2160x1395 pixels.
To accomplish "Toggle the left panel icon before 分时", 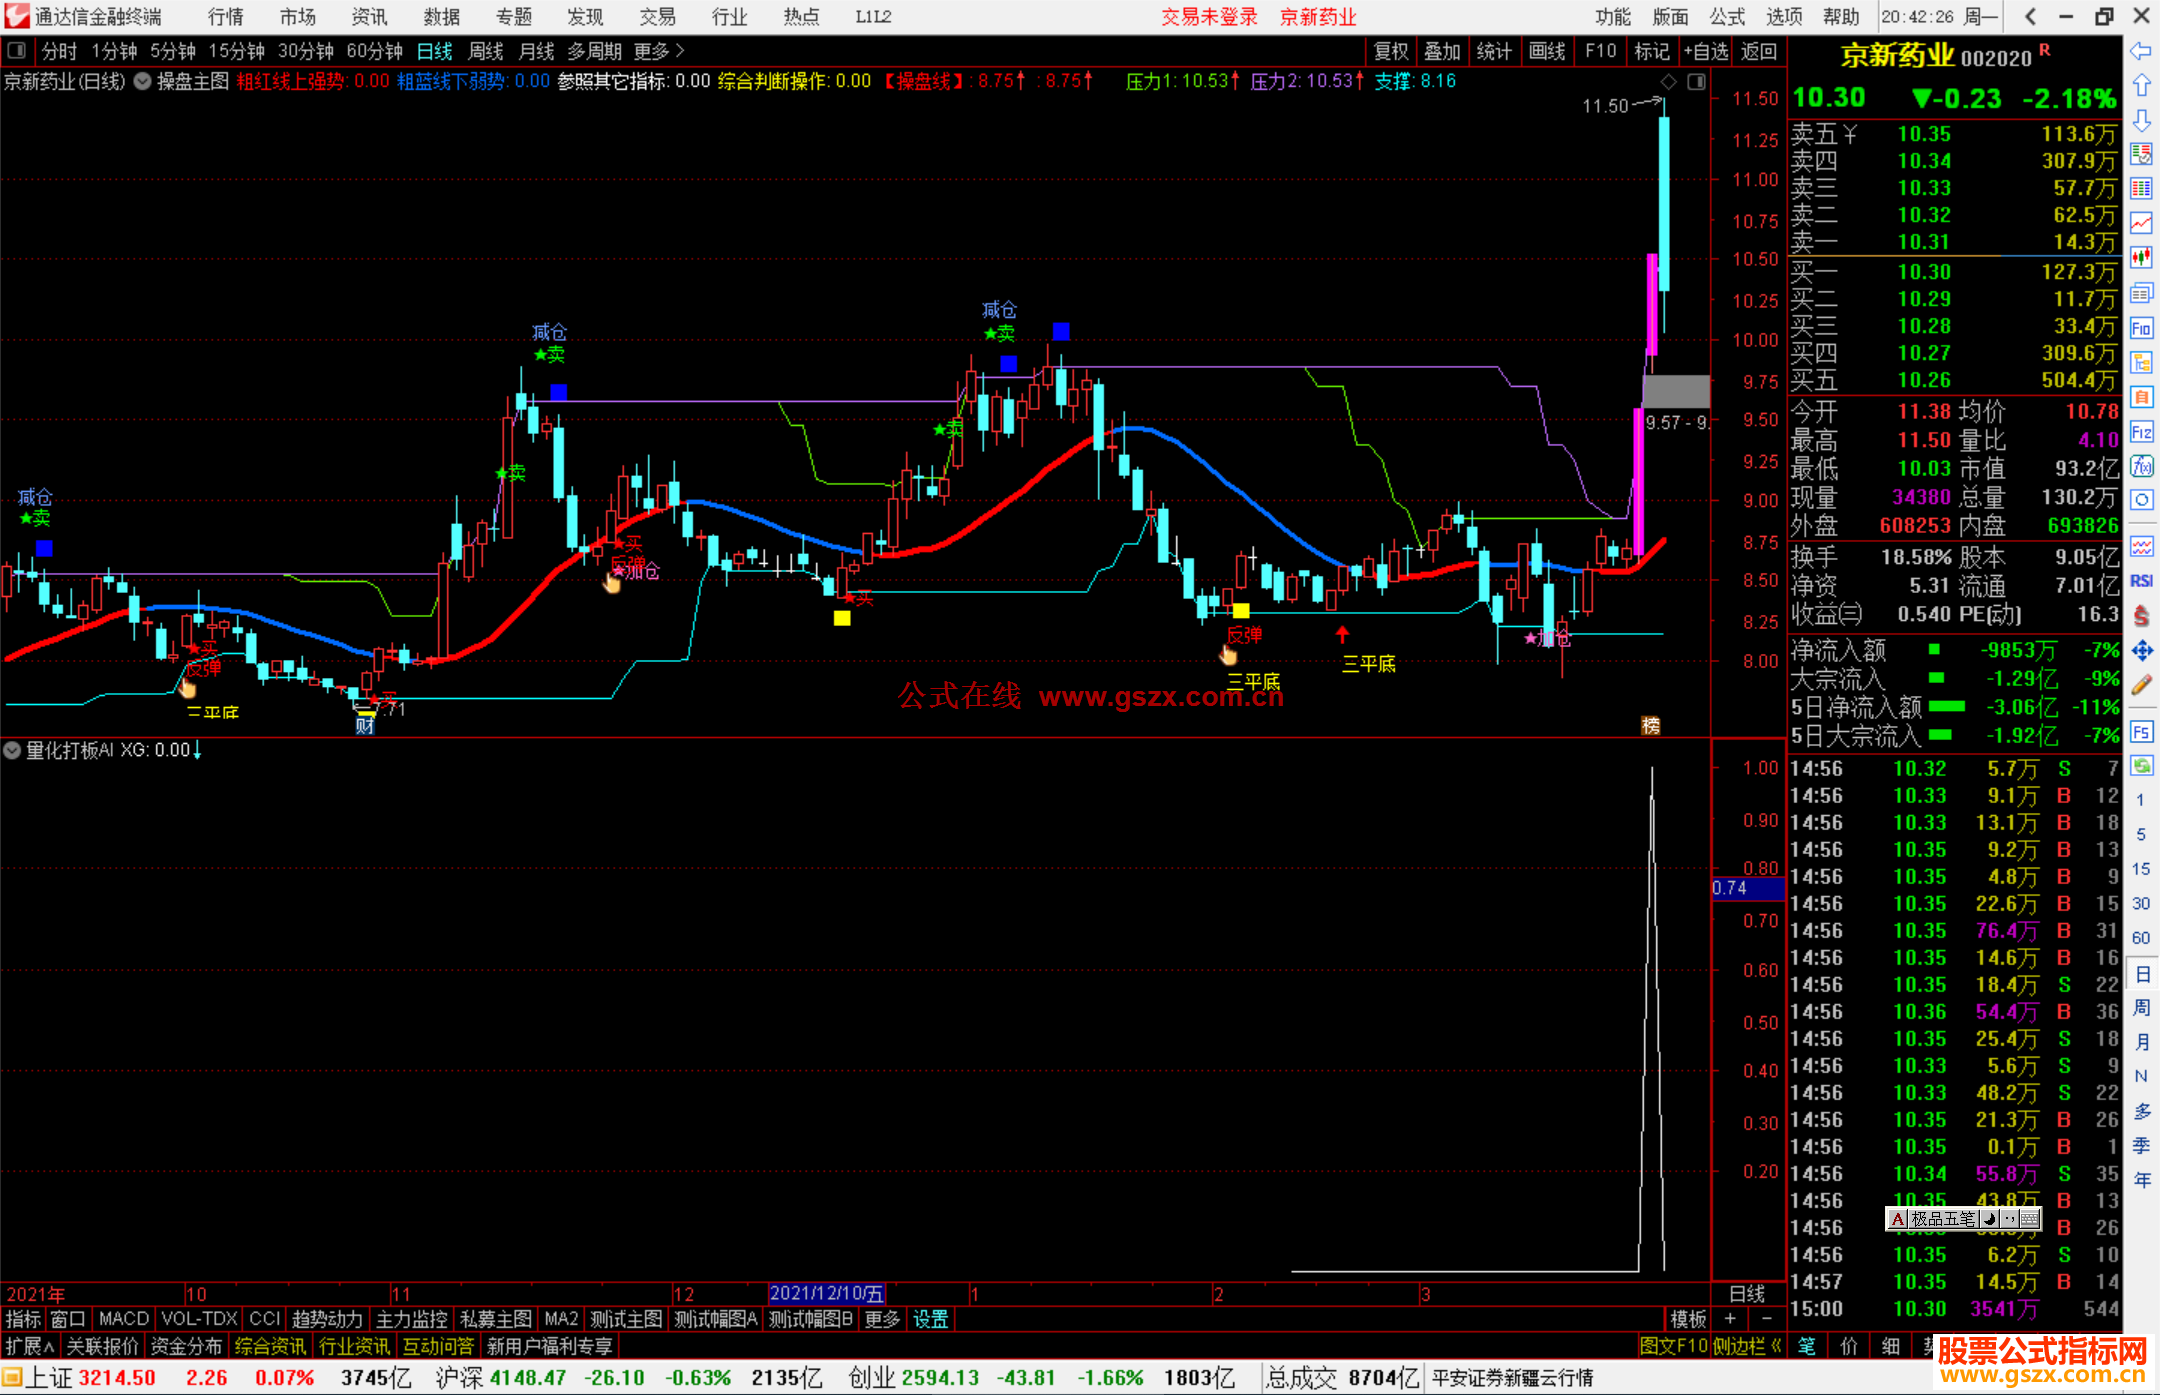I will click(17, 51).
